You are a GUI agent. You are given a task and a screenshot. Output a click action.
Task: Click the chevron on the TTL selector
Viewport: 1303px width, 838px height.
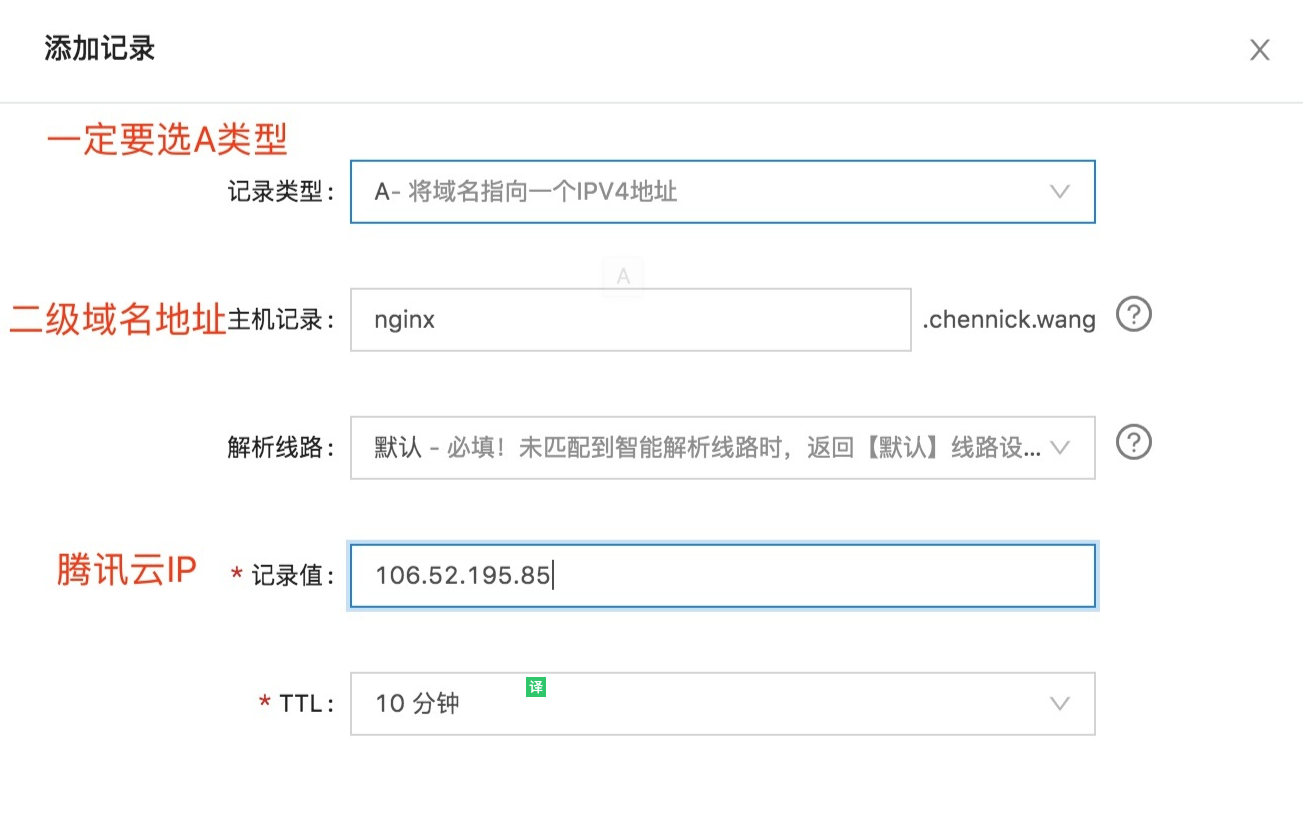tap(1060, 704)
